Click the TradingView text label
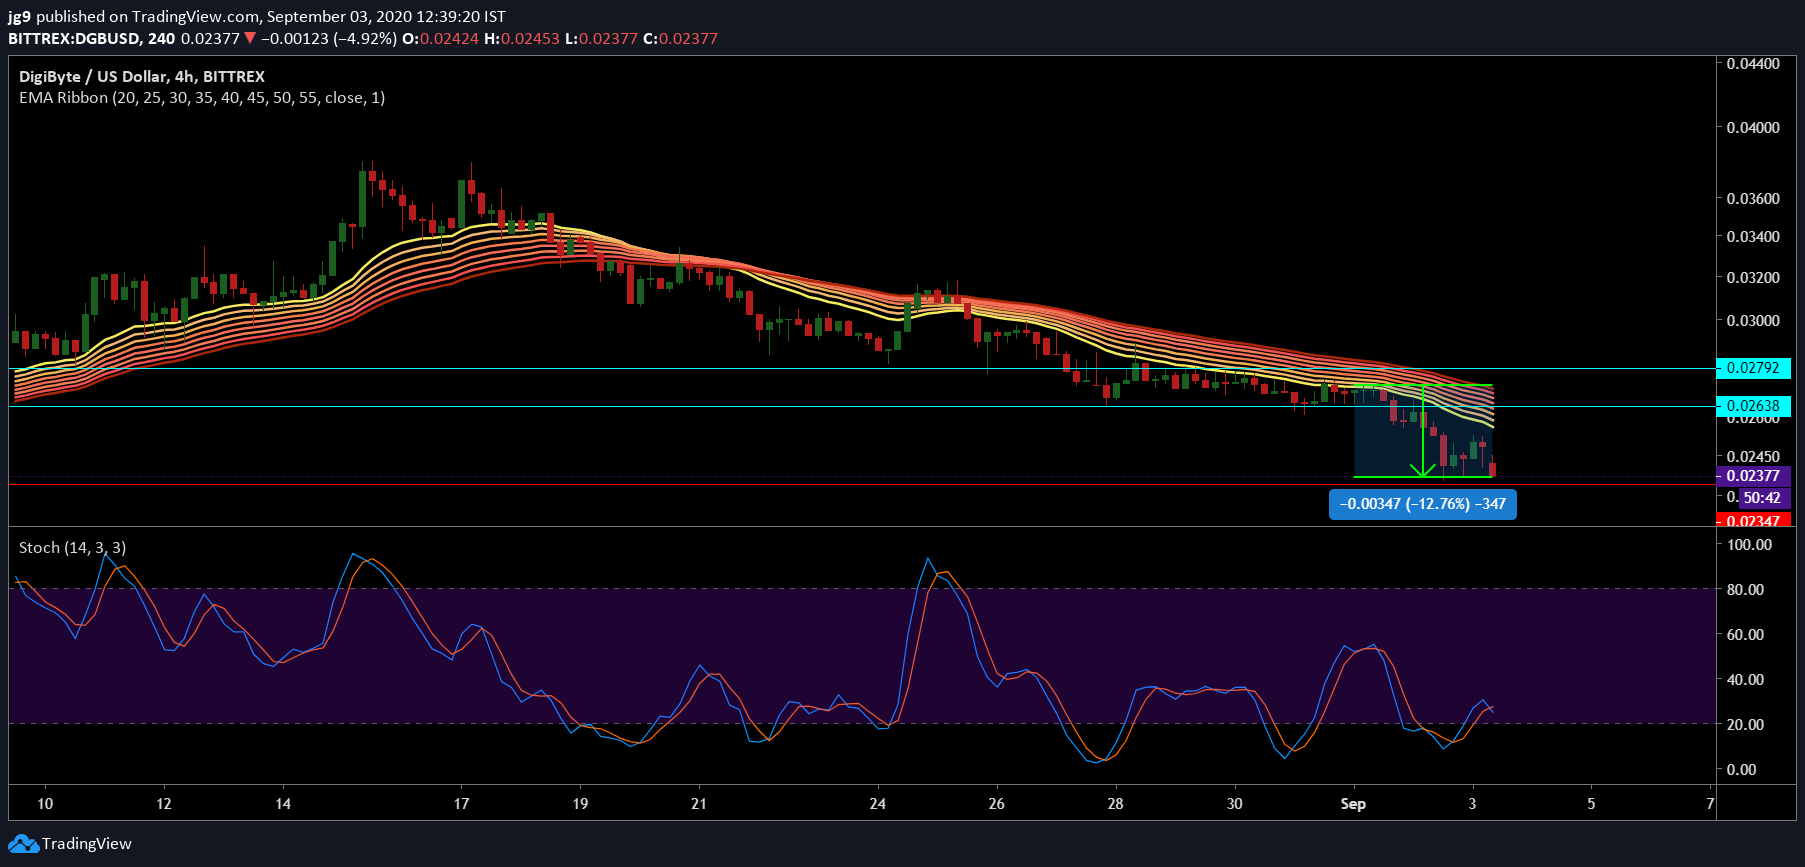The image size is (1805, 867). [x=87, y=844]
